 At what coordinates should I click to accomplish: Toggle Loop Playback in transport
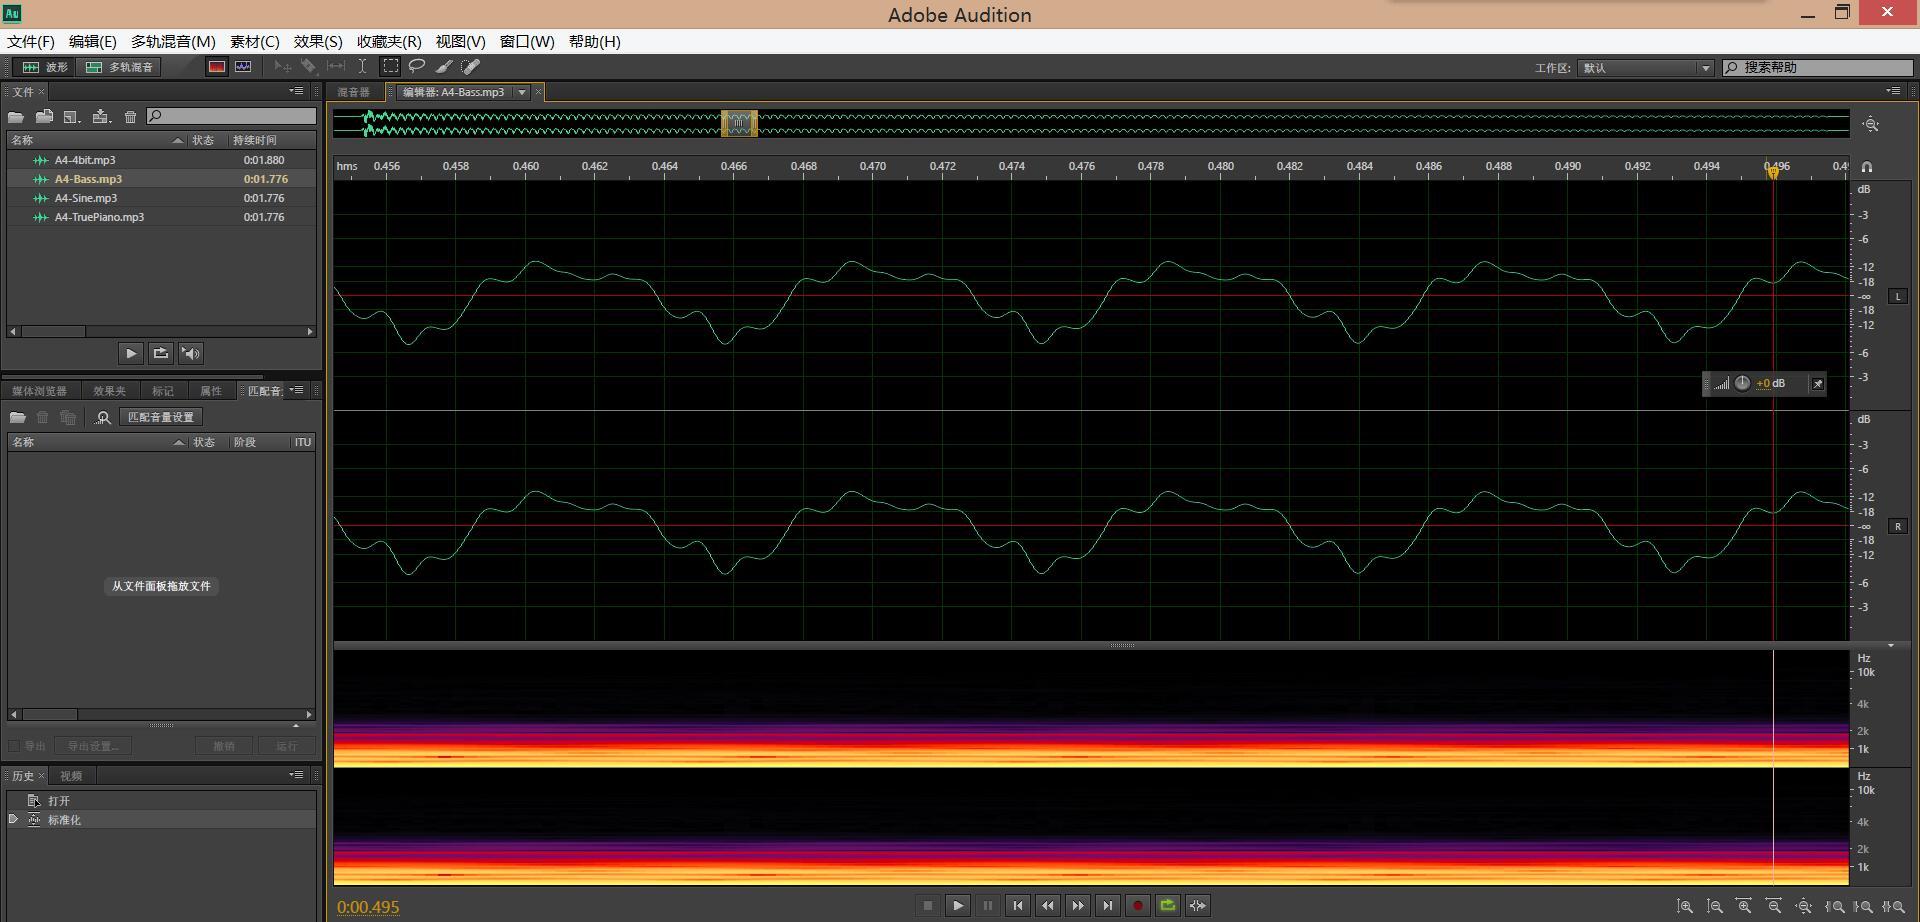(x=1168, y=906)
